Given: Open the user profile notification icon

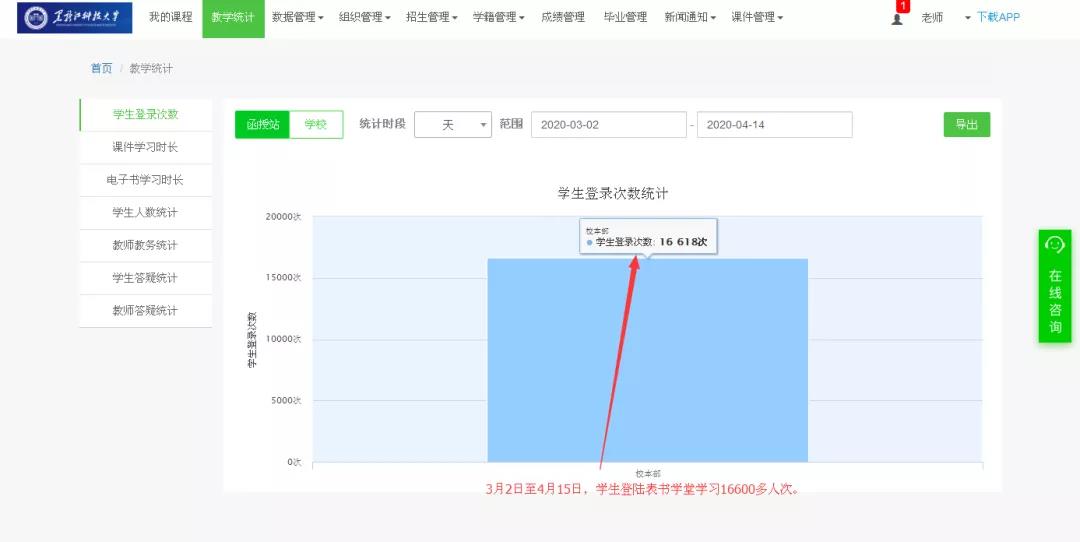Looking at the screenshot, I should click(897, 19).
